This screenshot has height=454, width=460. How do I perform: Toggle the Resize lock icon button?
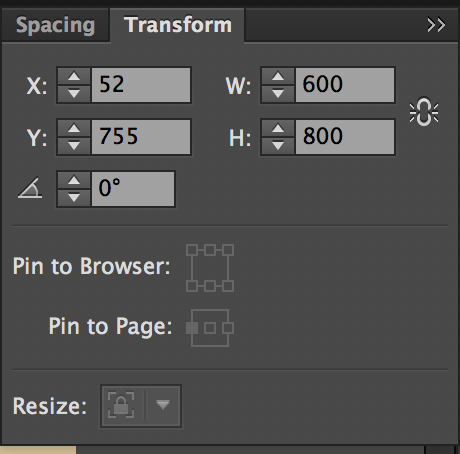click(x=121, y=405)
